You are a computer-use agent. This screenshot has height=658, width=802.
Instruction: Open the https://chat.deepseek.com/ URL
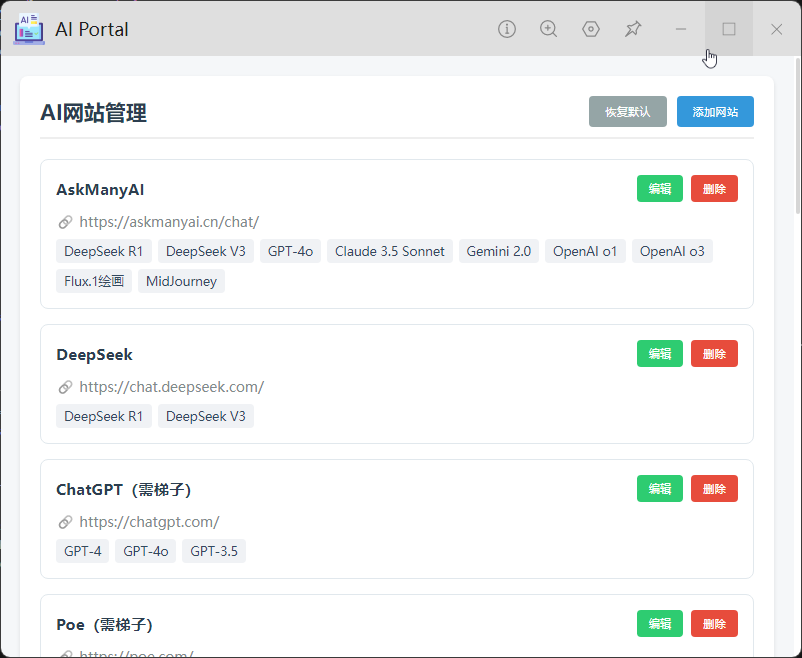pos(172,387)
